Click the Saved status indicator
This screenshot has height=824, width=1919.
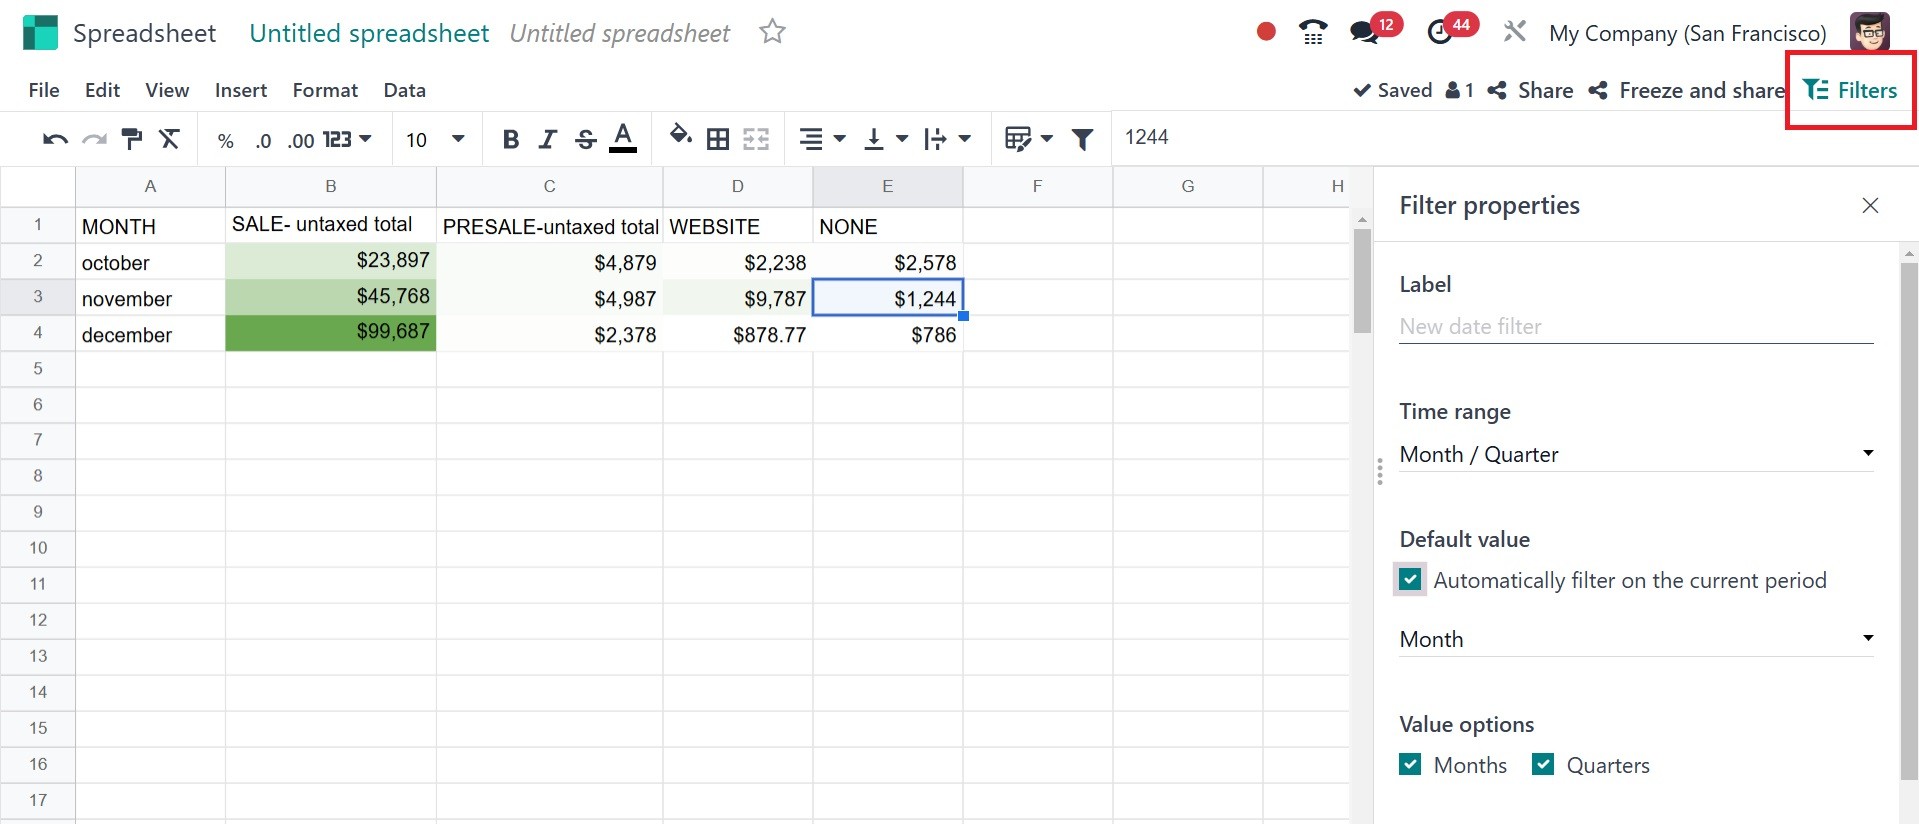(x=1392, y=90)
